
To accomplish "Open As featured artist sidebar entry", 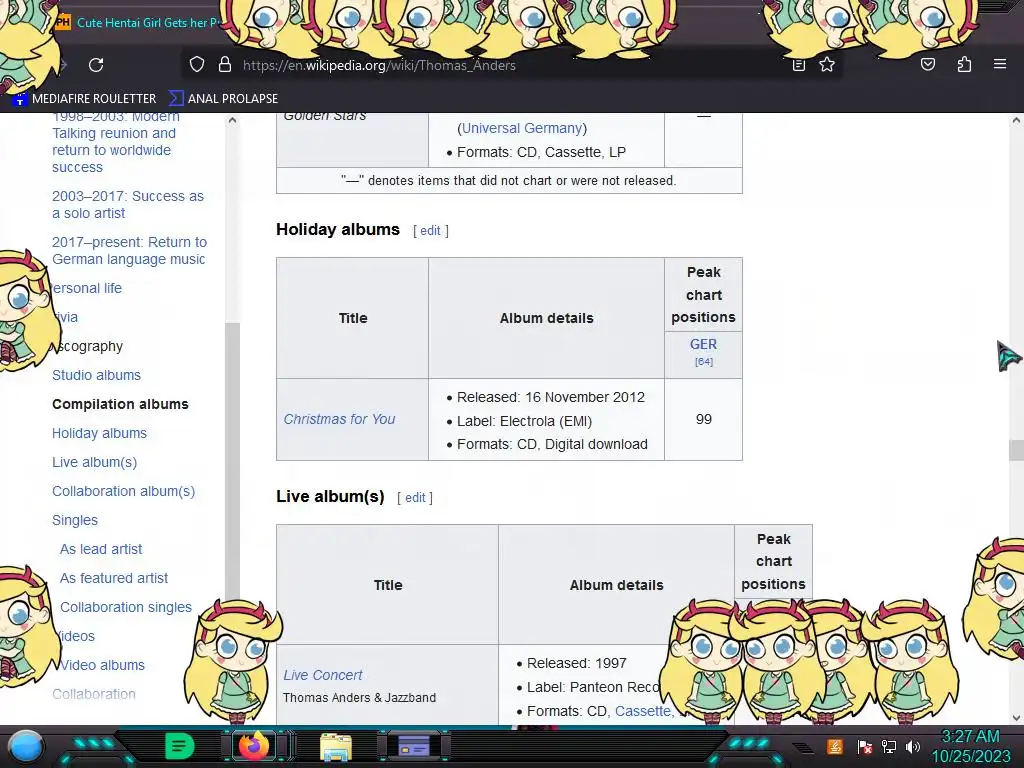I will 114,578.
